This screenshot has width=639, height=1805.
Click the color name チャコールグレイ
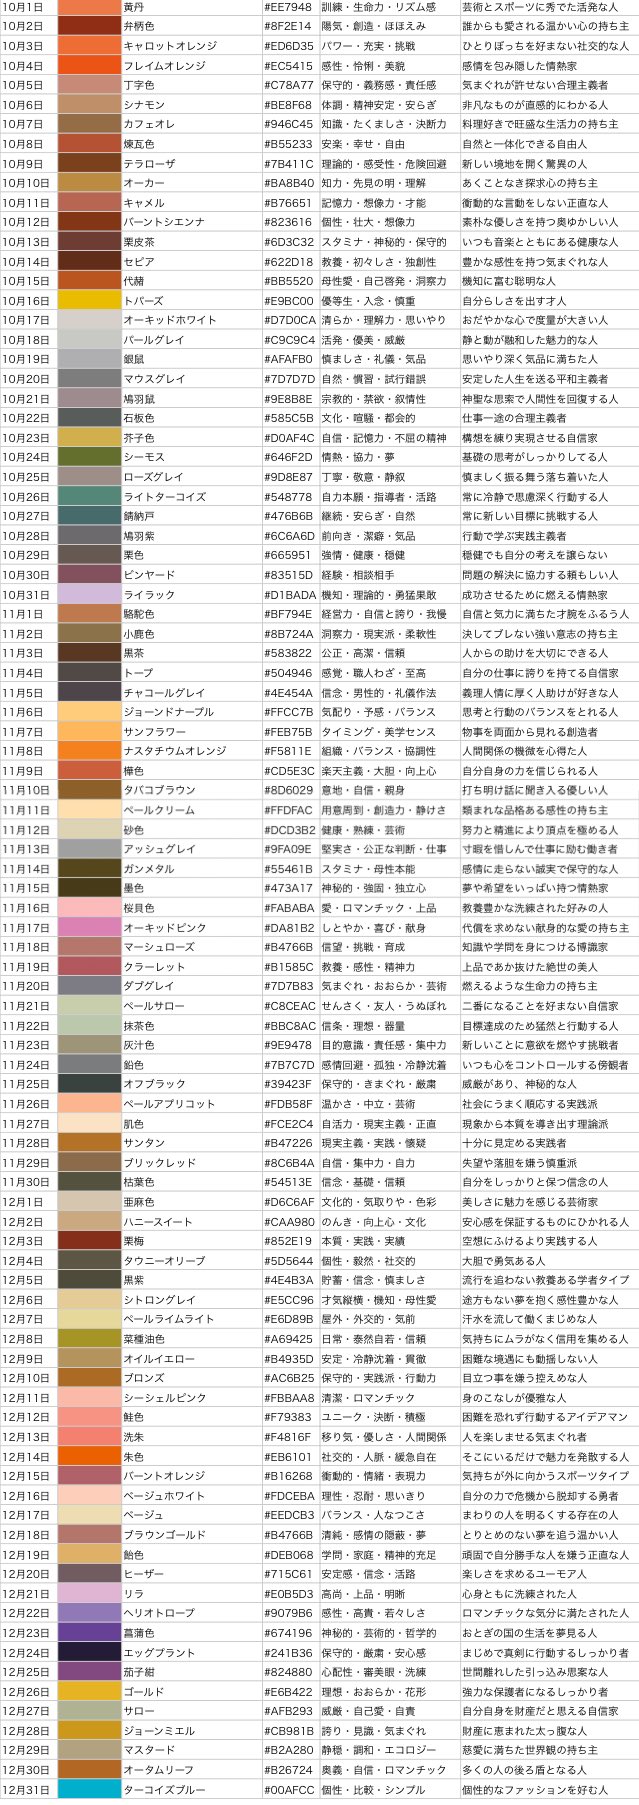[164, 693]
